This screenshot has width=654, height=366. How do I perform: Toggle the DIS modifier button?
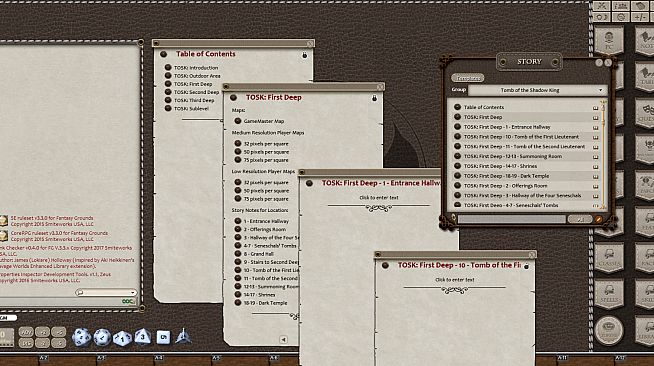pyautogui.click(x=26, y=343)
